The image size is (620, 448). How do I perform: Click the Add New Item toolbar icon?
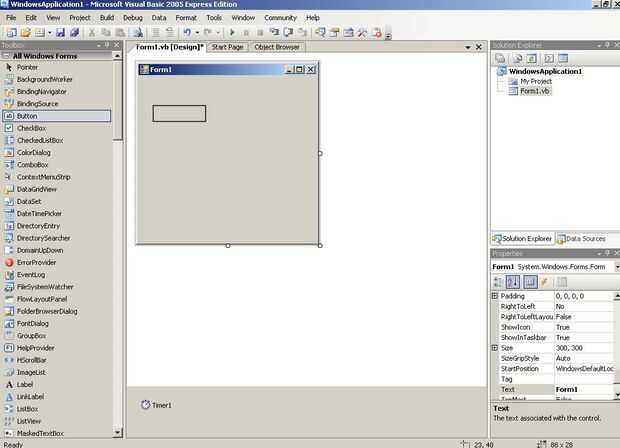pyautogui.click(x=40, y=32)
